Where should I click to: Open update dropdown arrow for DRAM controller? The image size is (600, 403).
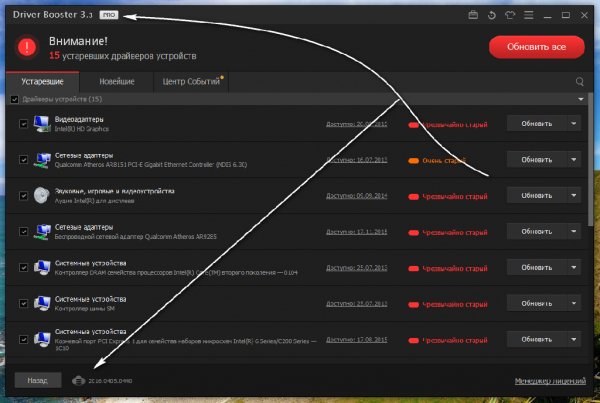point(574,268)
